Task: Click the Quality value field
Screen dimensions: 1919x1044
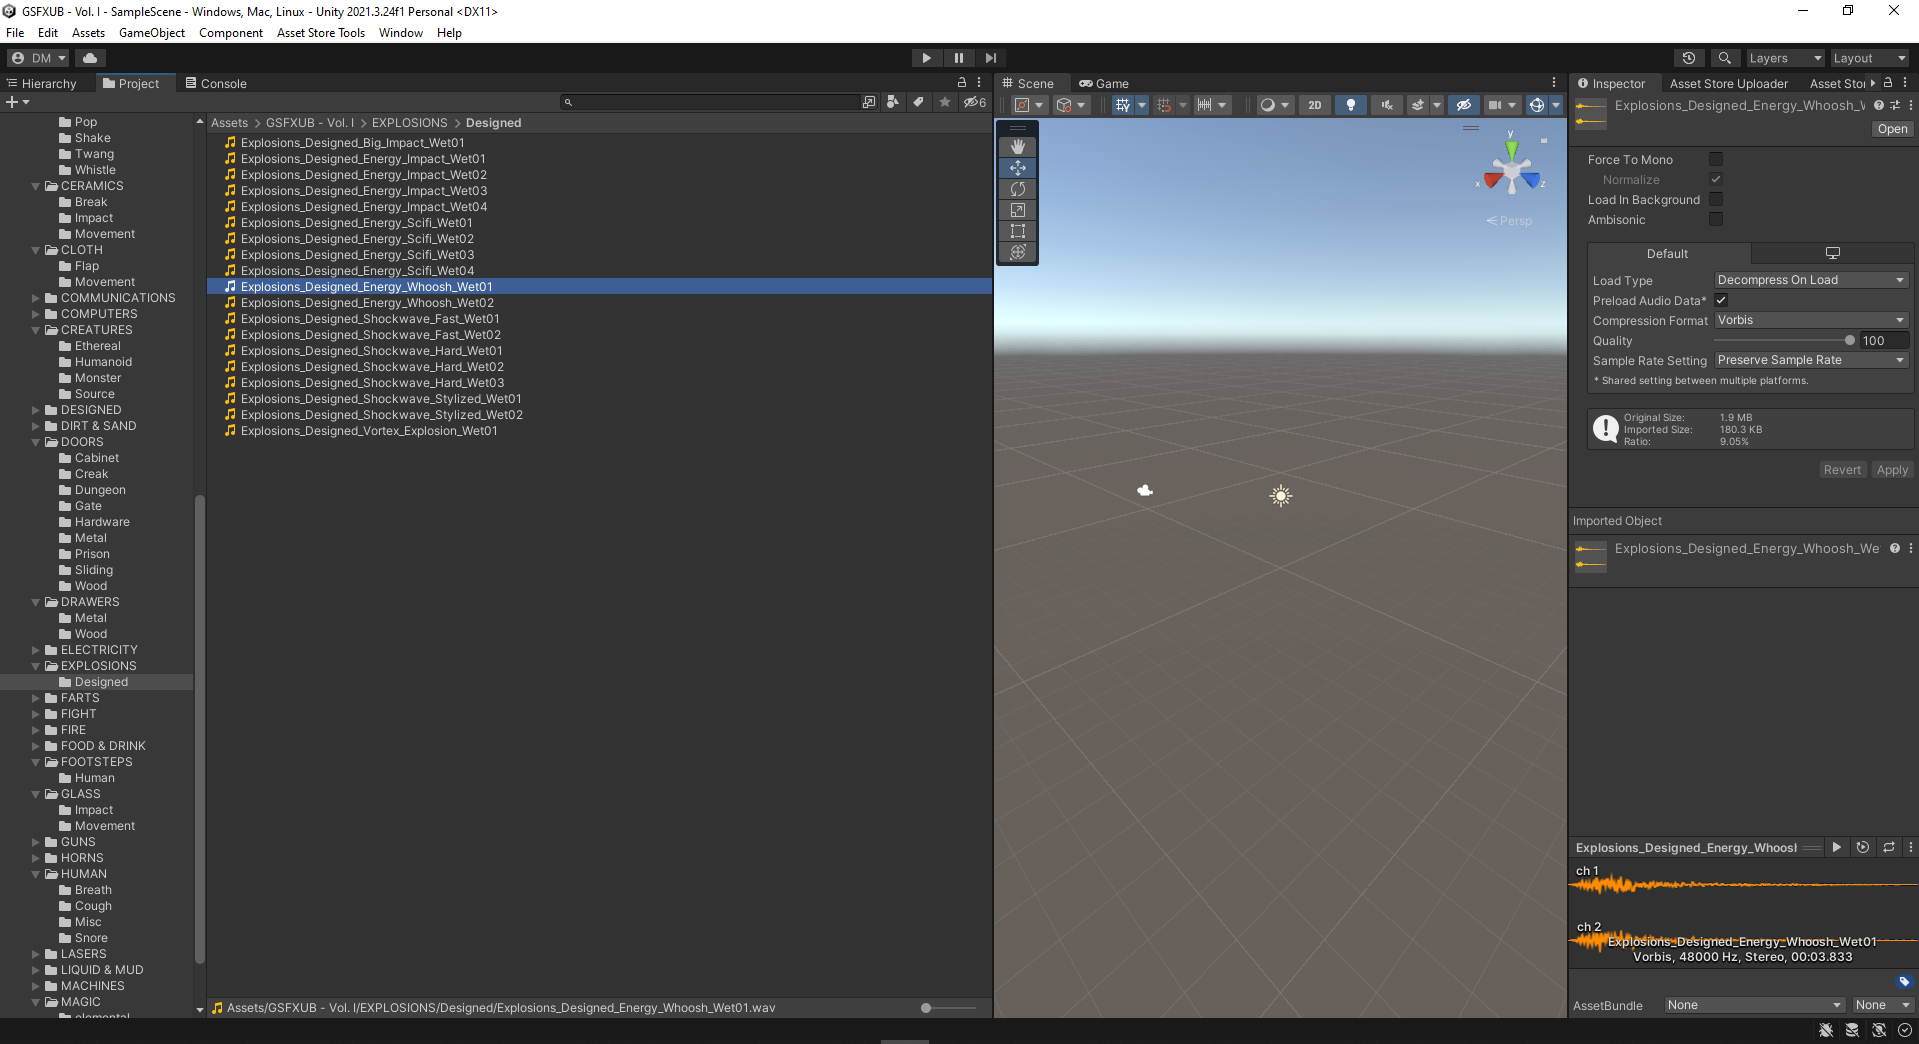Action: coord(1884,341)
